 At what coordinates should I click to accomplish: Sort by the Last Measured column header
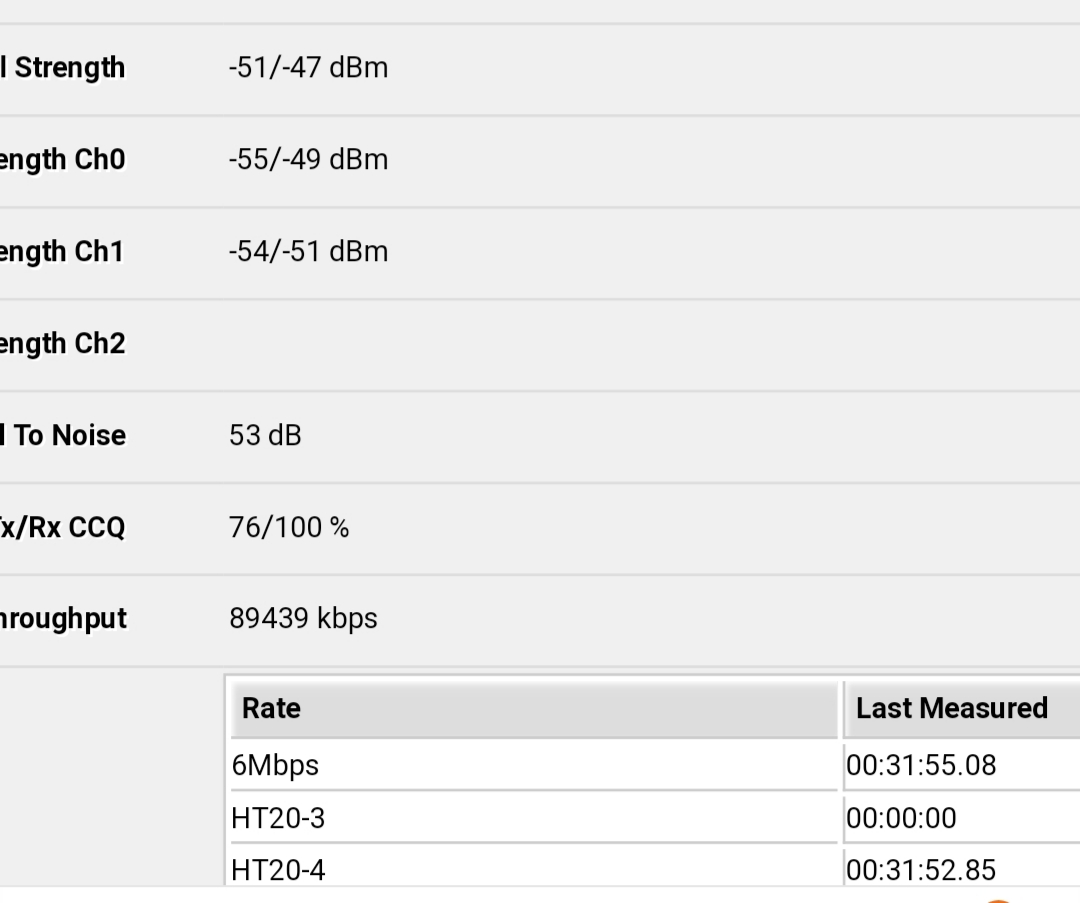951,709
